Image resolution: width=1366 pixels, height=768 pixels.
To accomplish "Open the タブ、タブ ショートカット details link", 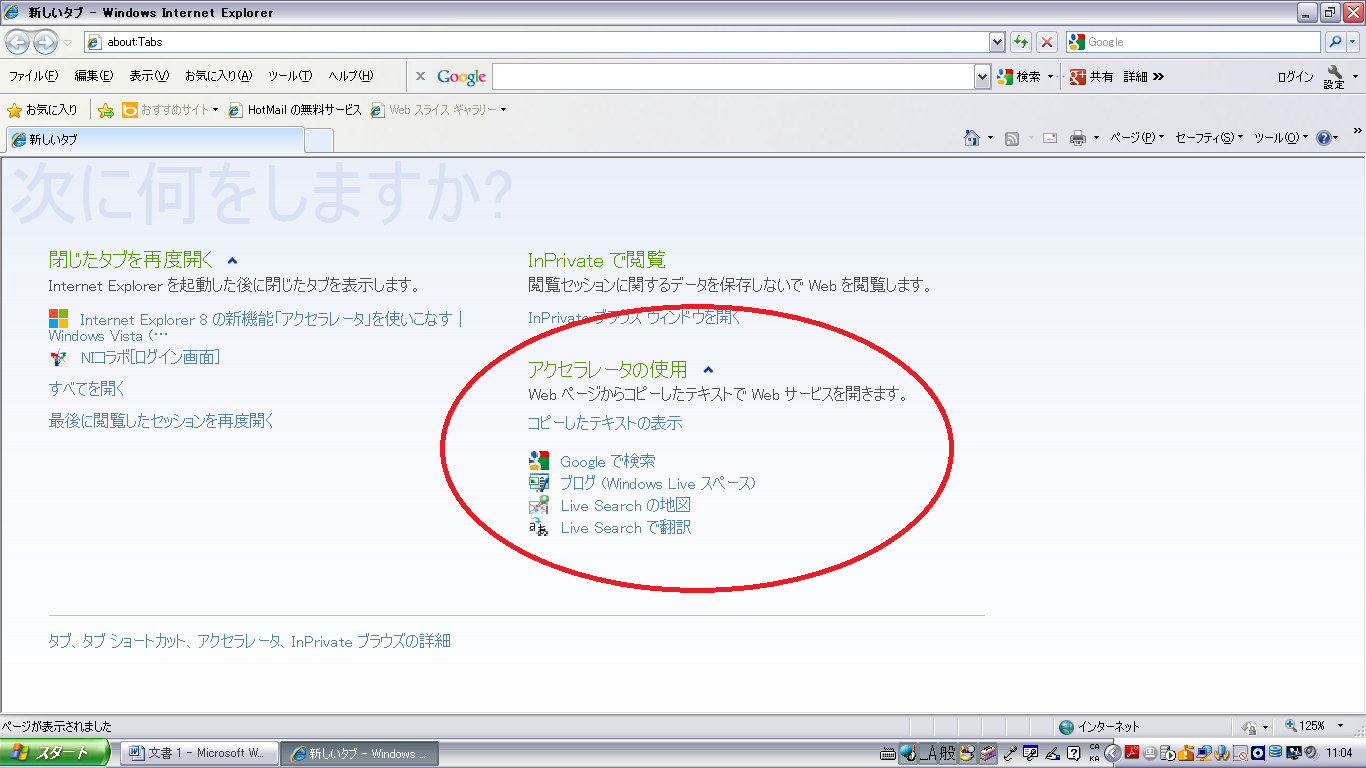I will click(x=249, y=641).
